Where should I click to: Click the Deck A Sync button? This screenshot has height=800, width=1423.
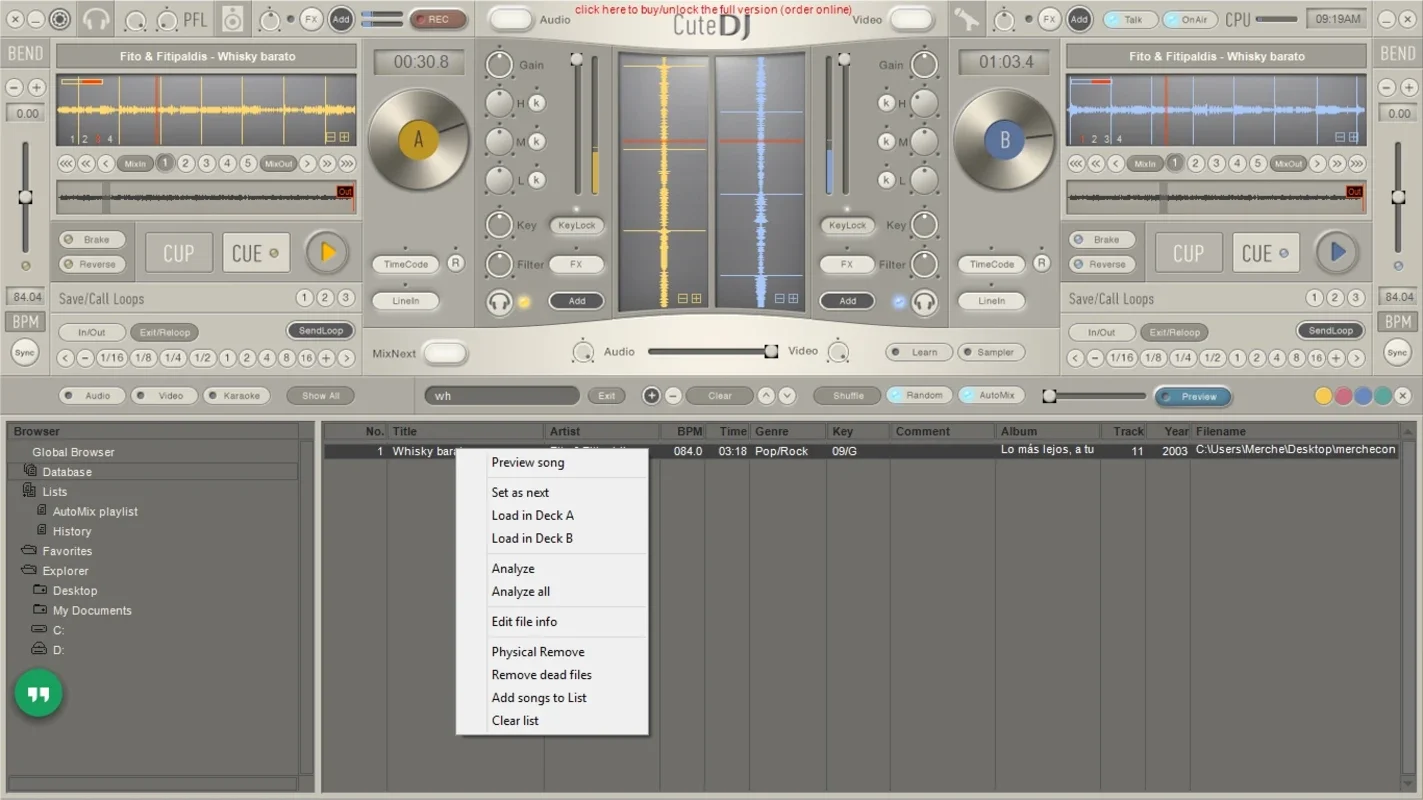point(25,352)
